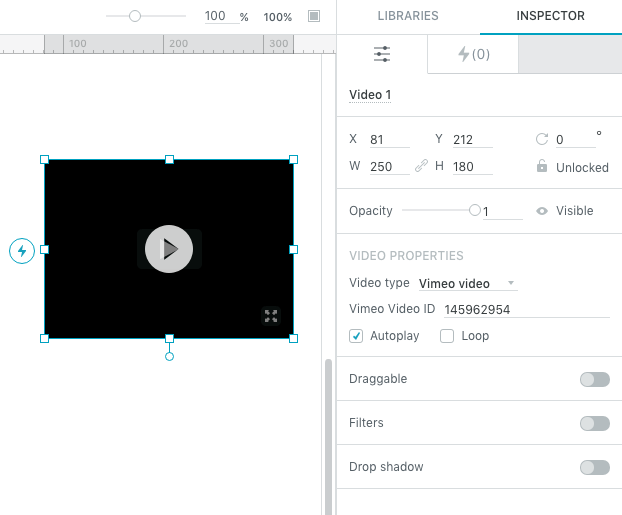This screenshot has height=515, width=622.
Task: Click the W width field
Action: (x=390, y=167)
